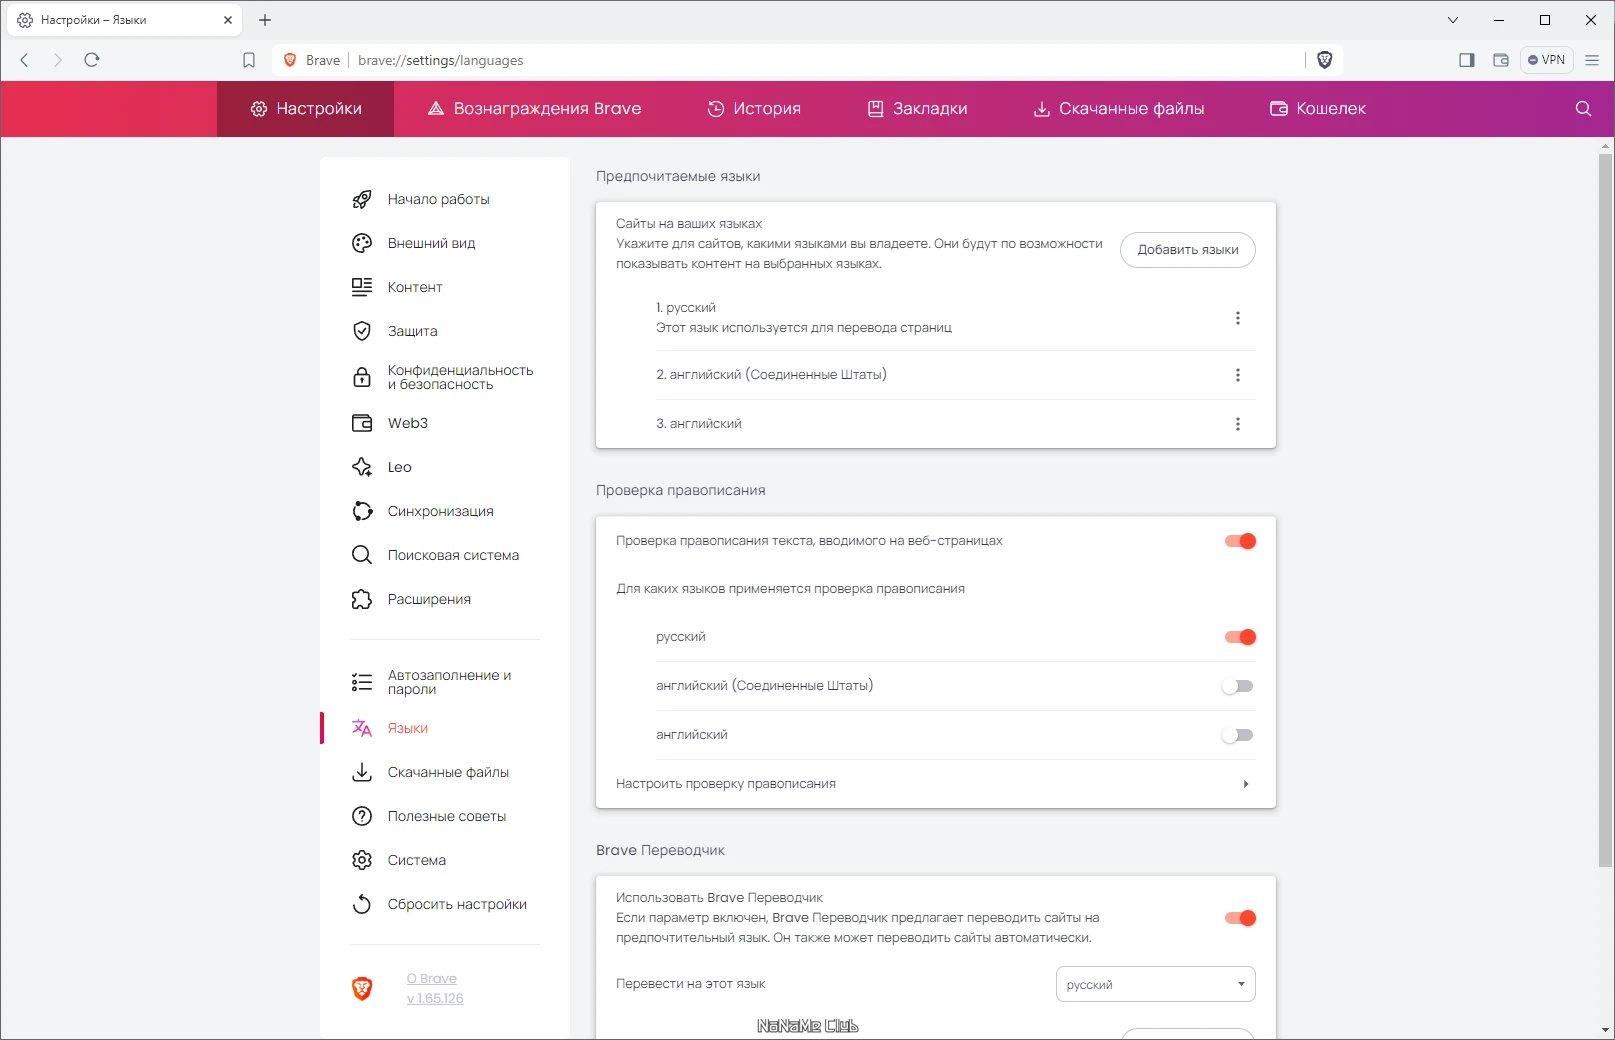The height and width of the screenshot is (1040, 1615).
Task: Select the Настройки – Языки browser tab
Action: coord(125,20)
